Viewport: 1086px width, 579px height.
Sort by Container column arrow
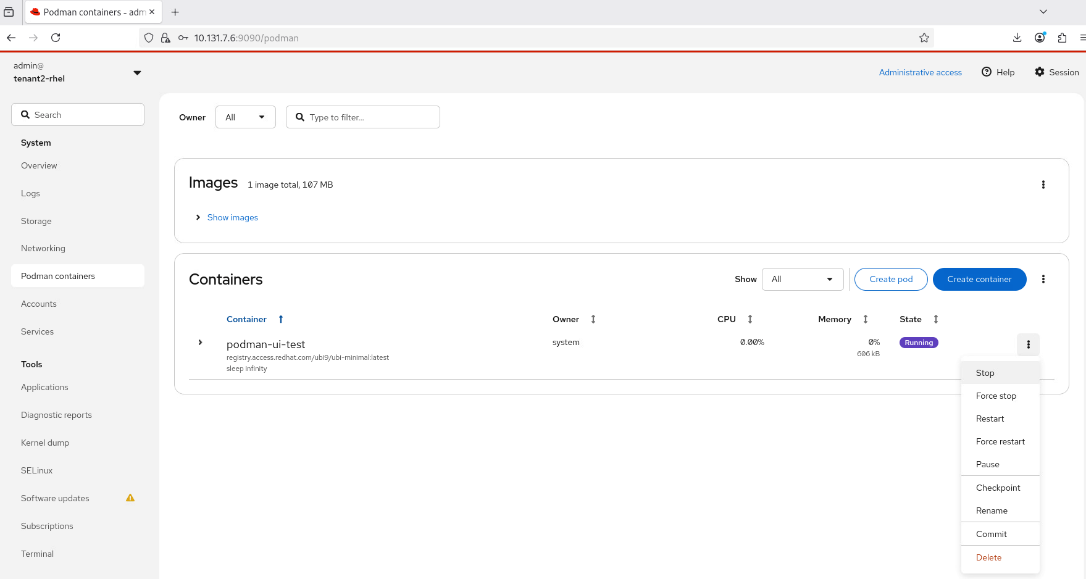pyautogui.click(x=281, y=319)
